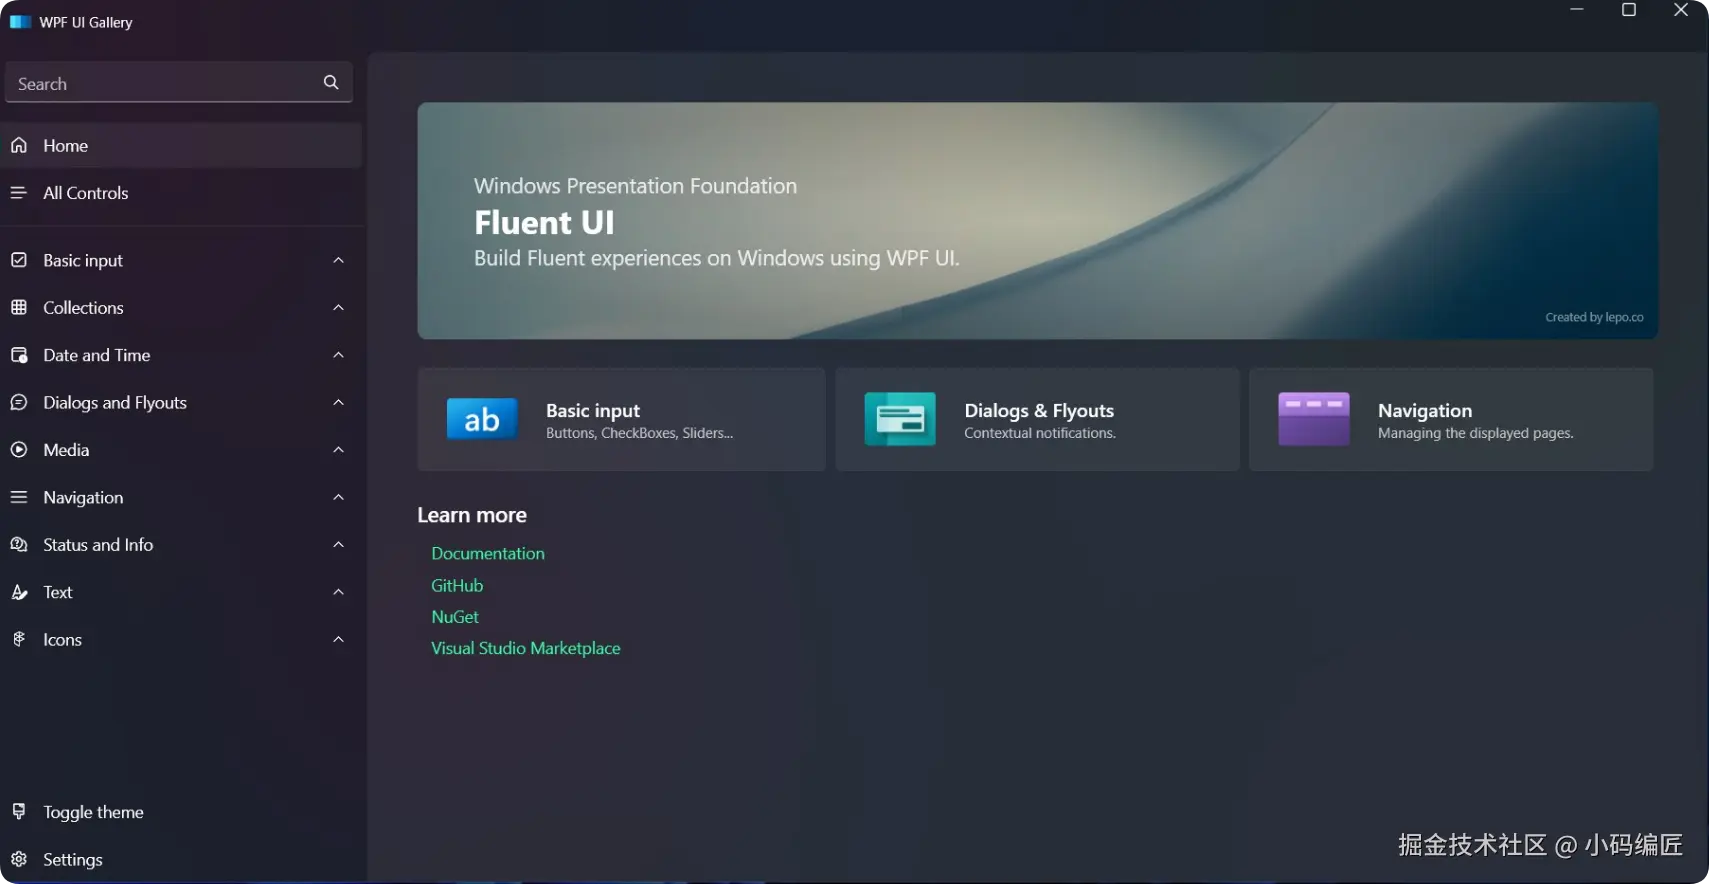Maximize the WPF UI Gallery window
The height and width of the screenshot is (884, 1709).
point(1629,10)
